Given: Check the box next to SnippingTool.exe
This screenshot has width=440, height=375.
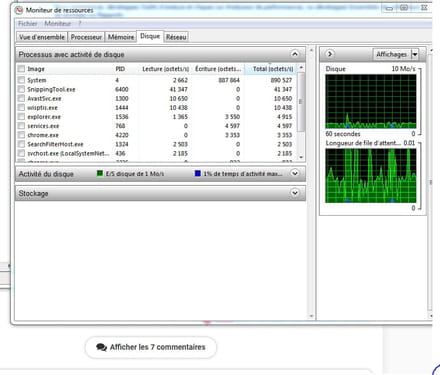Looking at the screenshot, I should tap(21, 89).
